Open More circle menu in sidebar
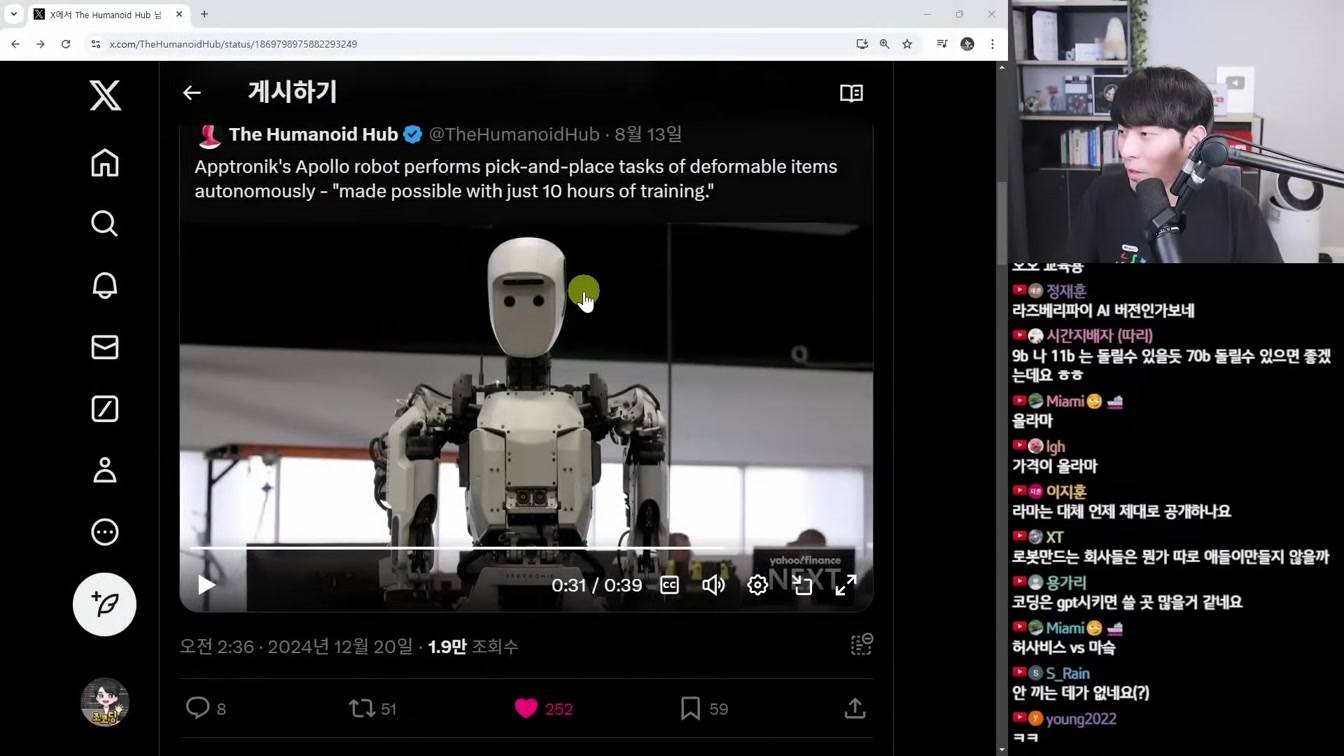 (105, 532)
